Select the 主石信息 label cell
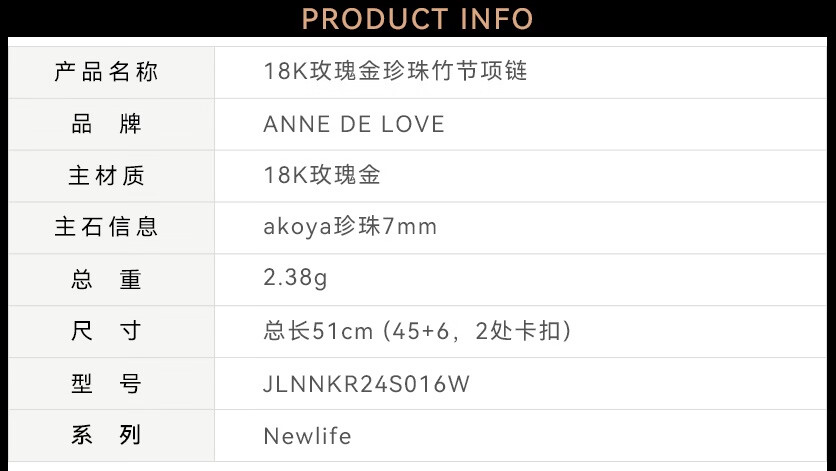Image resolution: width=836 pixels, height=471 pixels. (107, 227)
